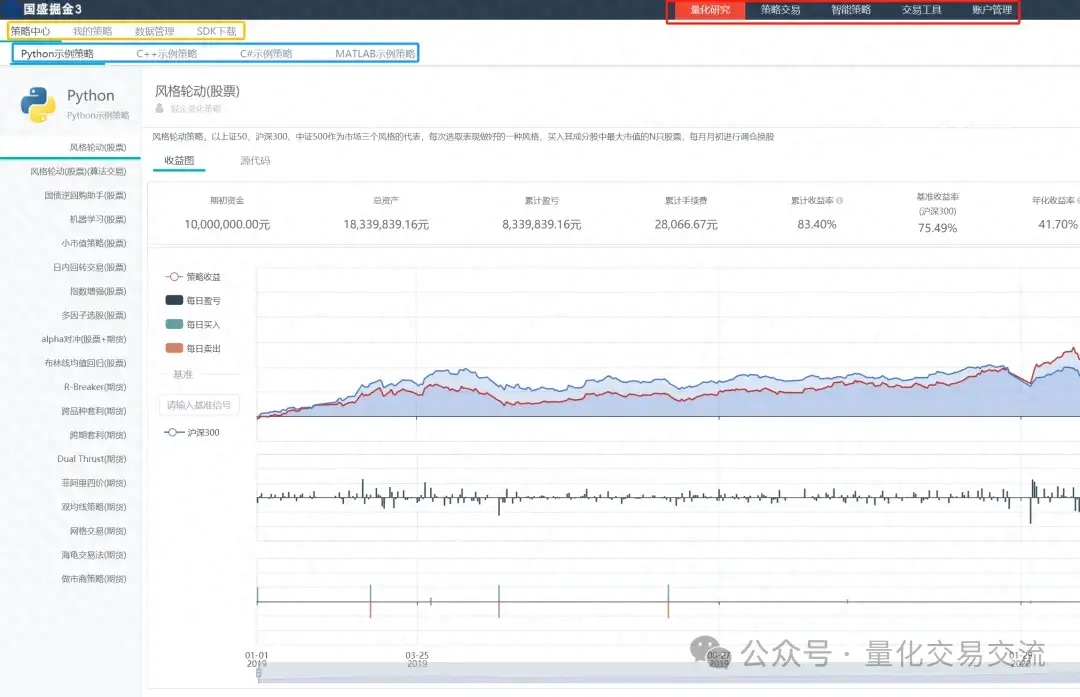Click the 请输入基准信号 benchmark input field
1080x697 pixels.
199,405
